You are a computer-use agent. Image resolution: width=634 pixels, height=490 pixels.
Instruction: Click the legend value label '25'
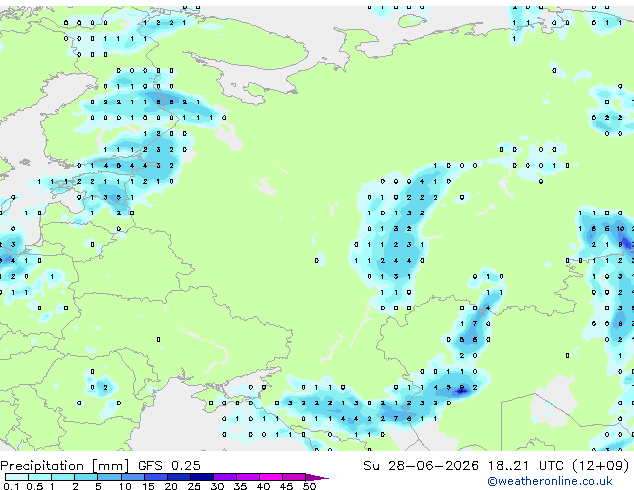[194, 486]
